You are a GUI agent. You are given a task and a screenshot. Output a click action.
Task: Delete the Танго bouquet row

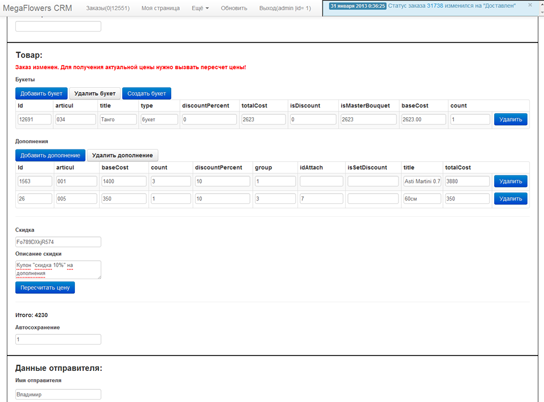pyautogui.click(x=510, y=119)
